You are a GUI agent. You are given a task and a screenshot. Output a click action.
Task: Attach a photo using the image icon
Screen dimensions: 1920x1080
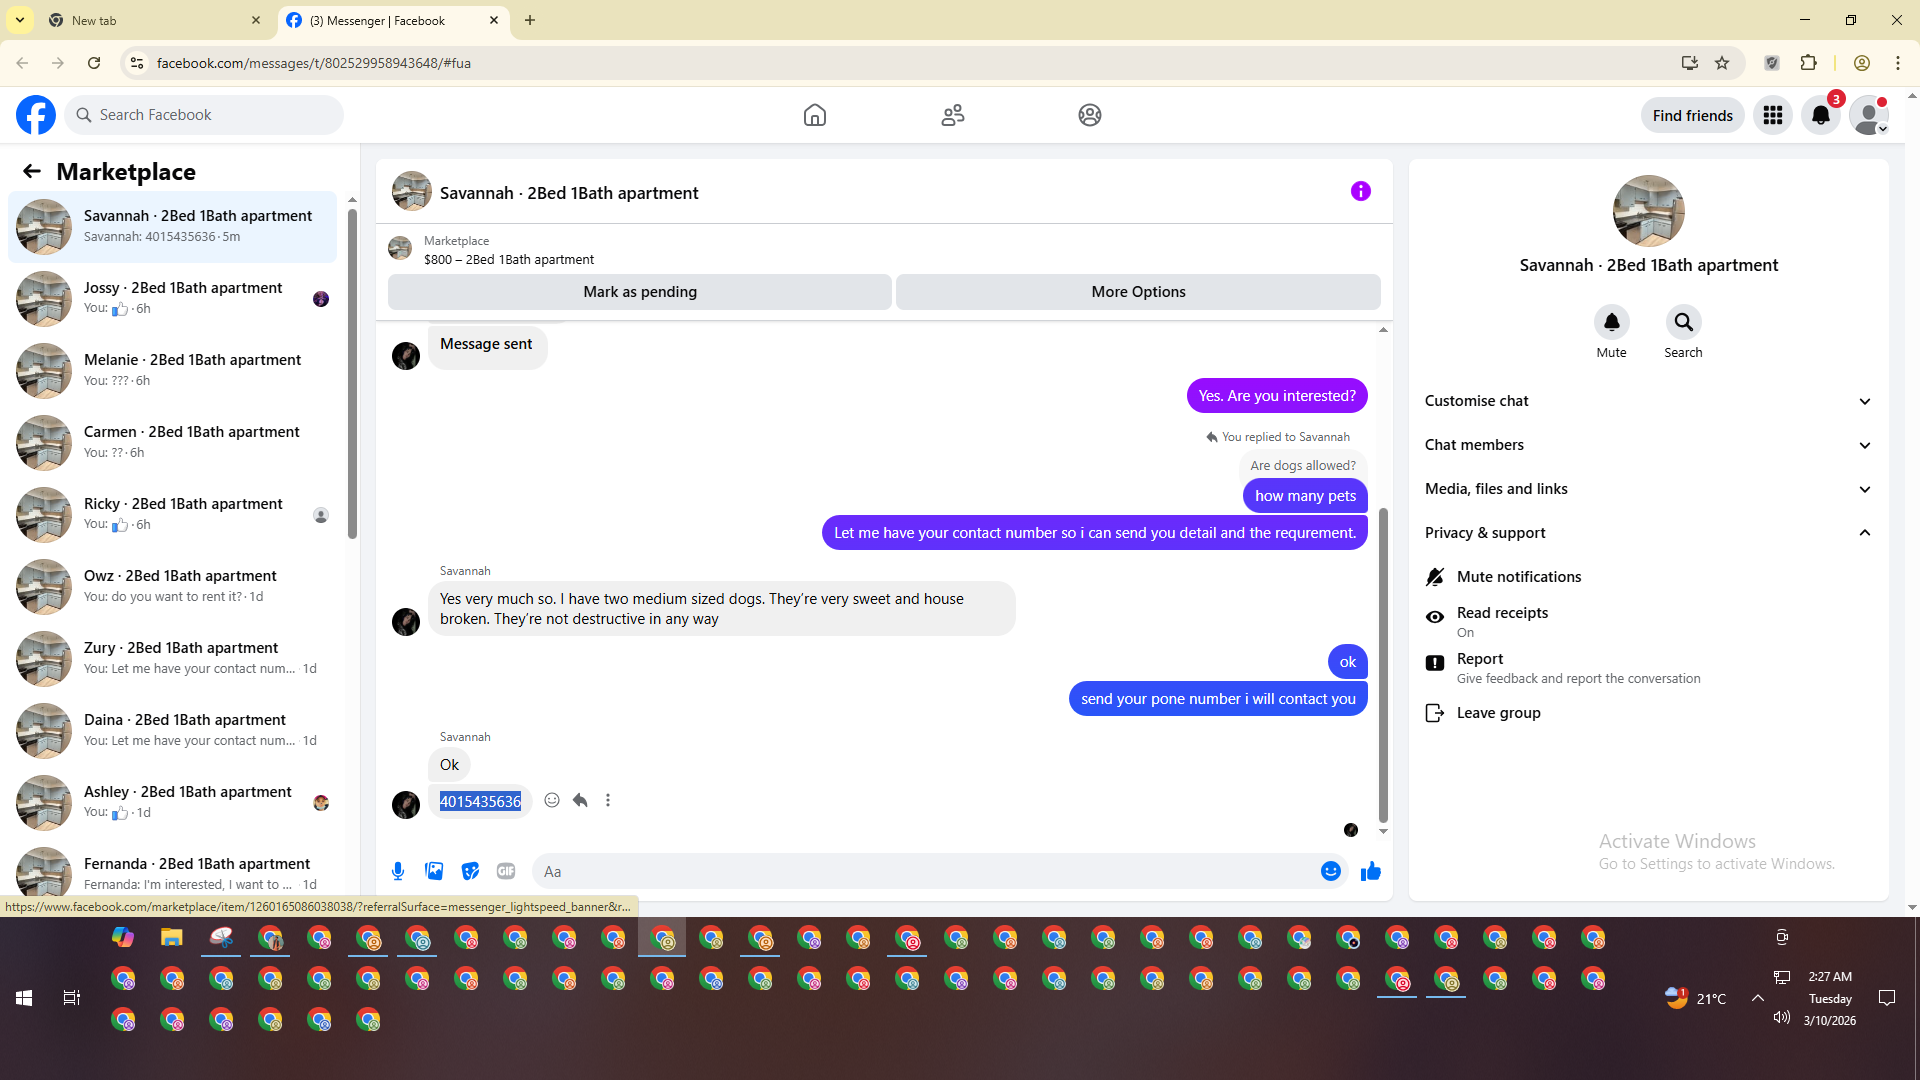click(434, 871)
